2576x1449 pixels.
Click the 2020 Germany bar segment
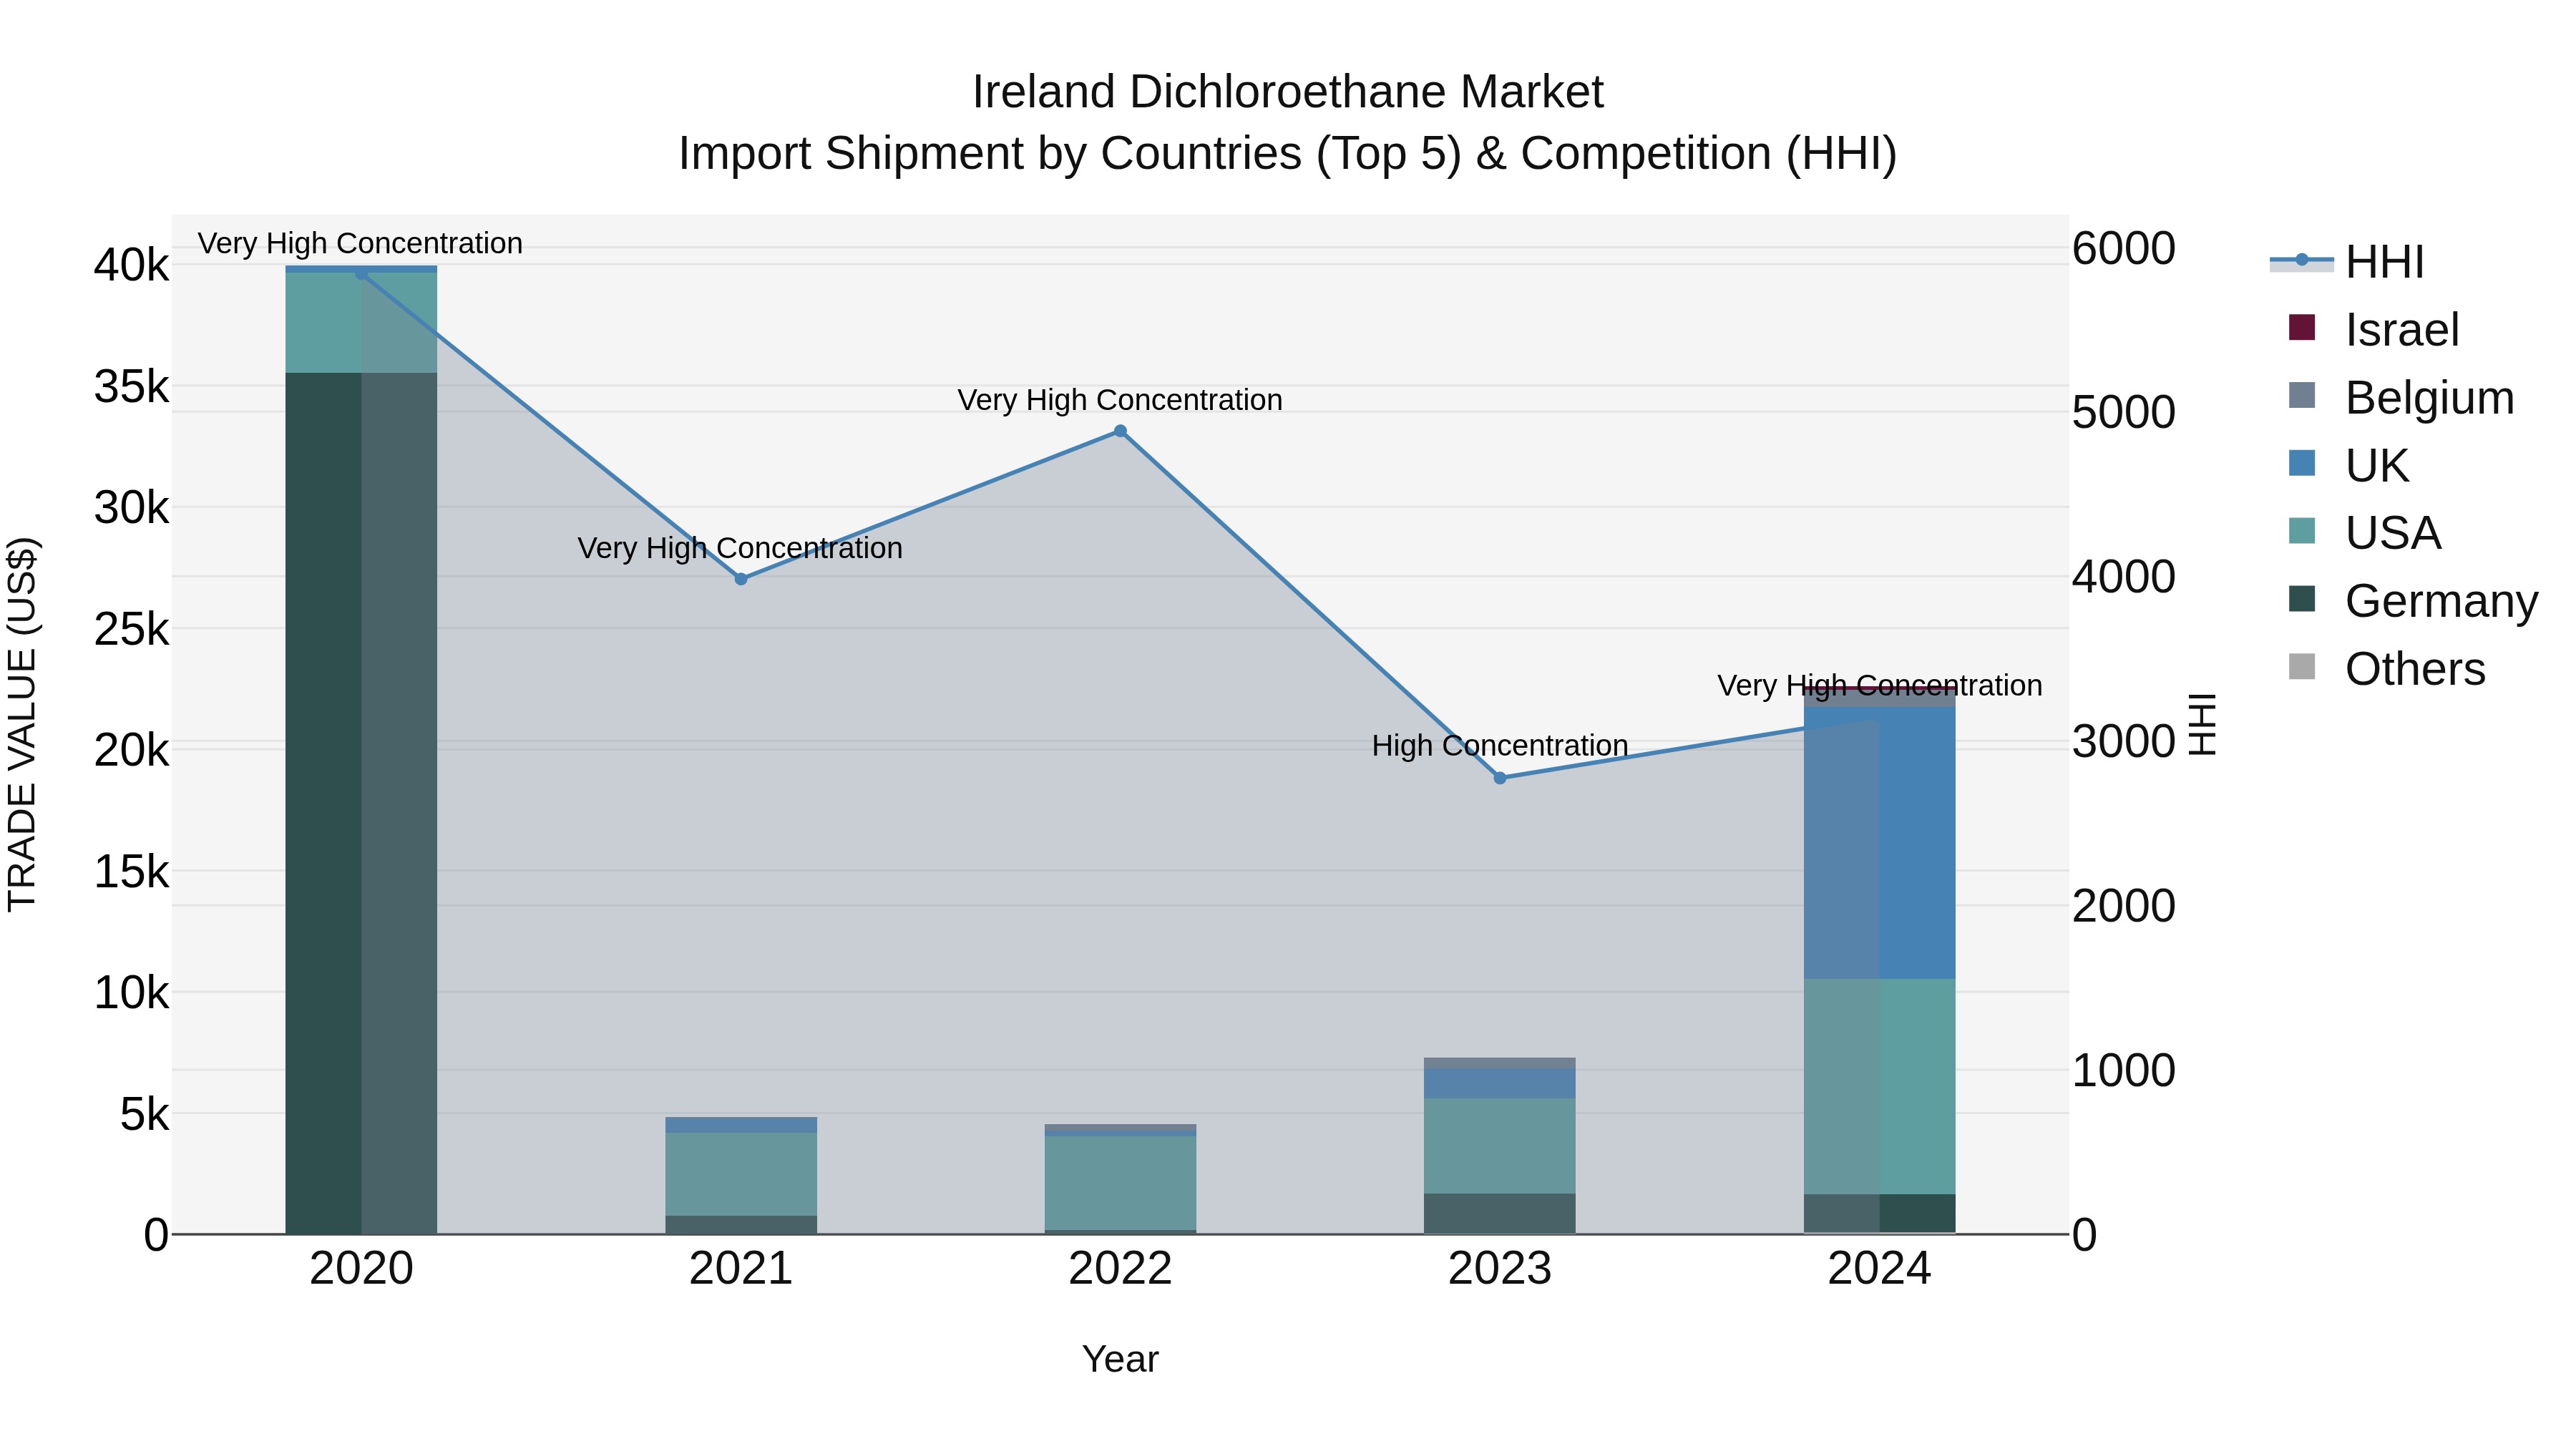[x=361, y=803]
